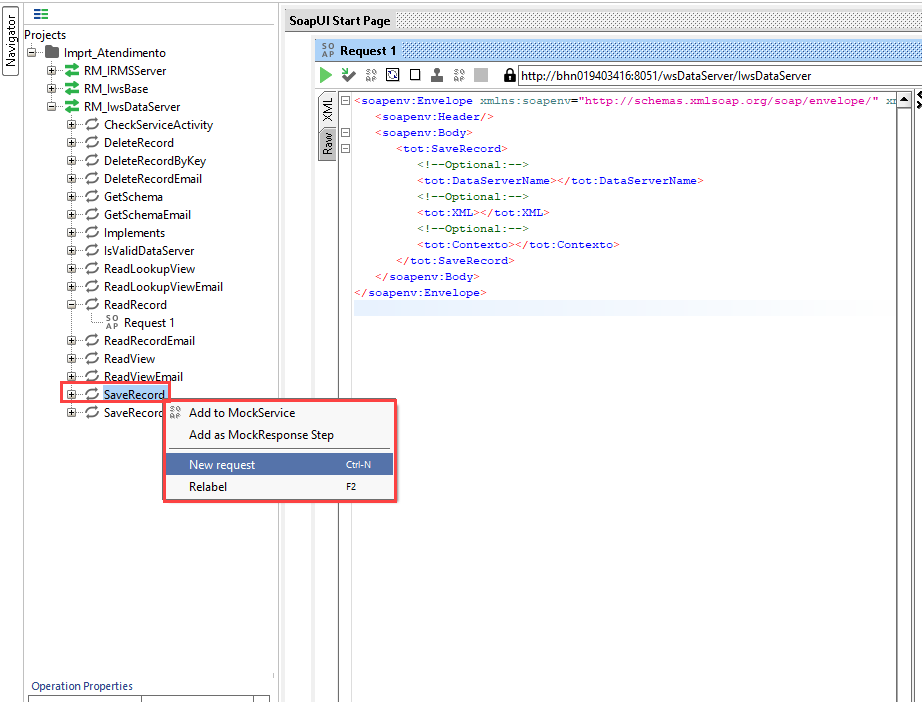Image resolution: width=922 pixels, height=702 pixels.
Task: Fold soapenv:Envelope element in XML editor
Action: (346, 101)
